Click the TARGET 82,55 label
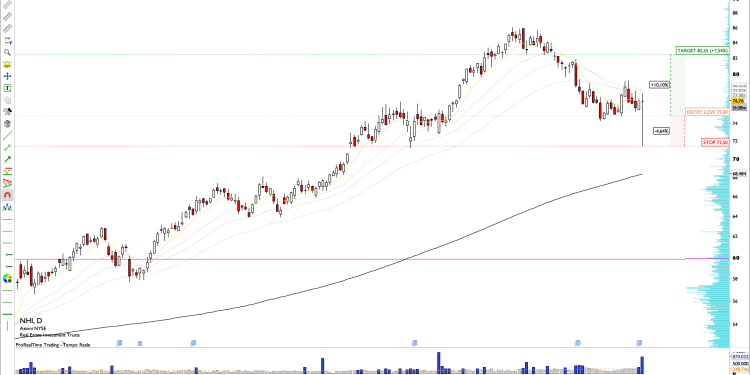This screenshot has height=375, width=750. tap(703, 50)
